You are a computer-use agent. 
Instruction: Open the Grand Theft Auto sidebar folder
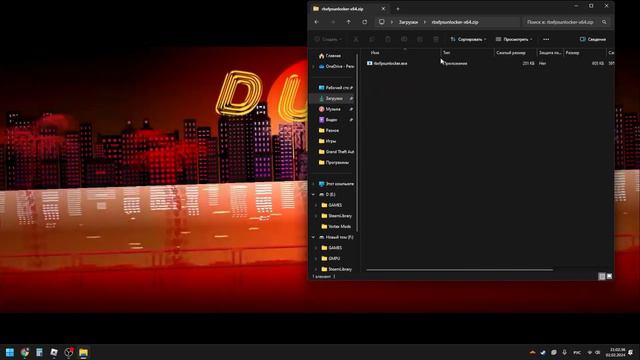[x=337, y=152]
